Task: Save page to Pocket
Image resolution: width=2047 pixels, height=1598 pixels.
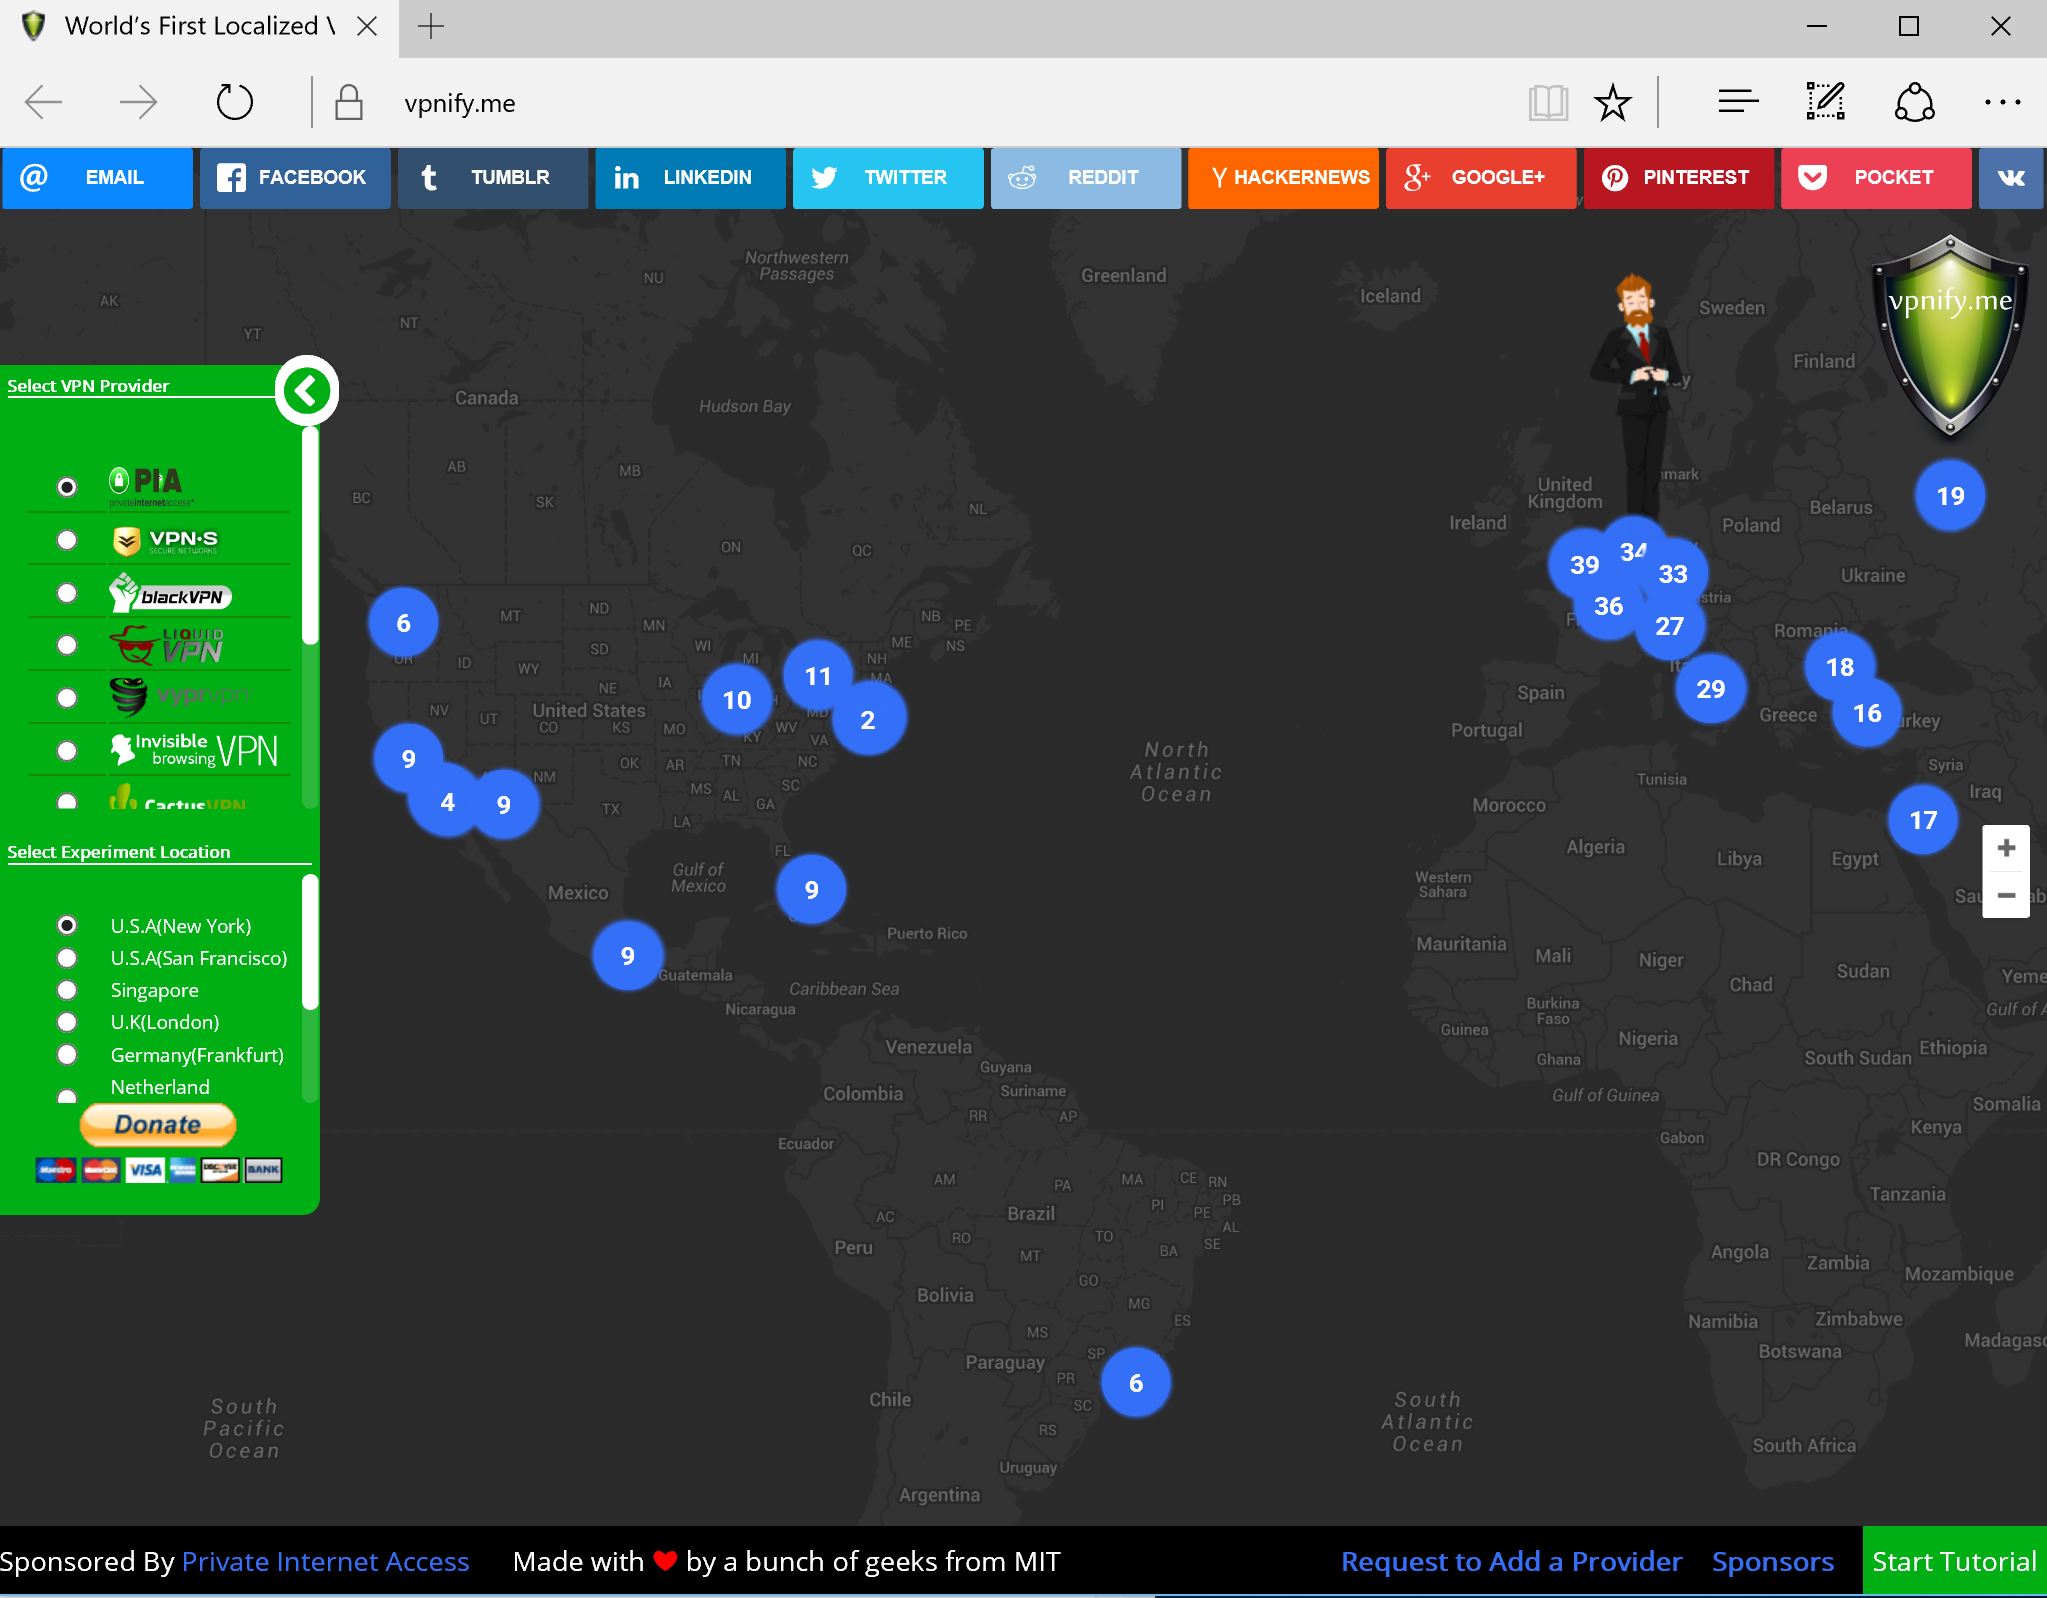Action: point(1876,178)
